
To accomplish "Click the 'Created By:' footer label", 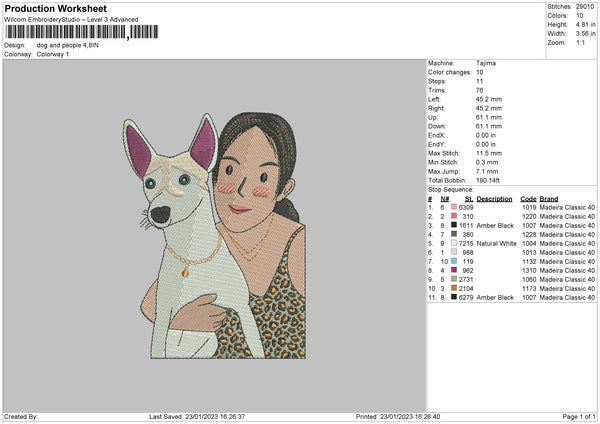I will 21,416.
